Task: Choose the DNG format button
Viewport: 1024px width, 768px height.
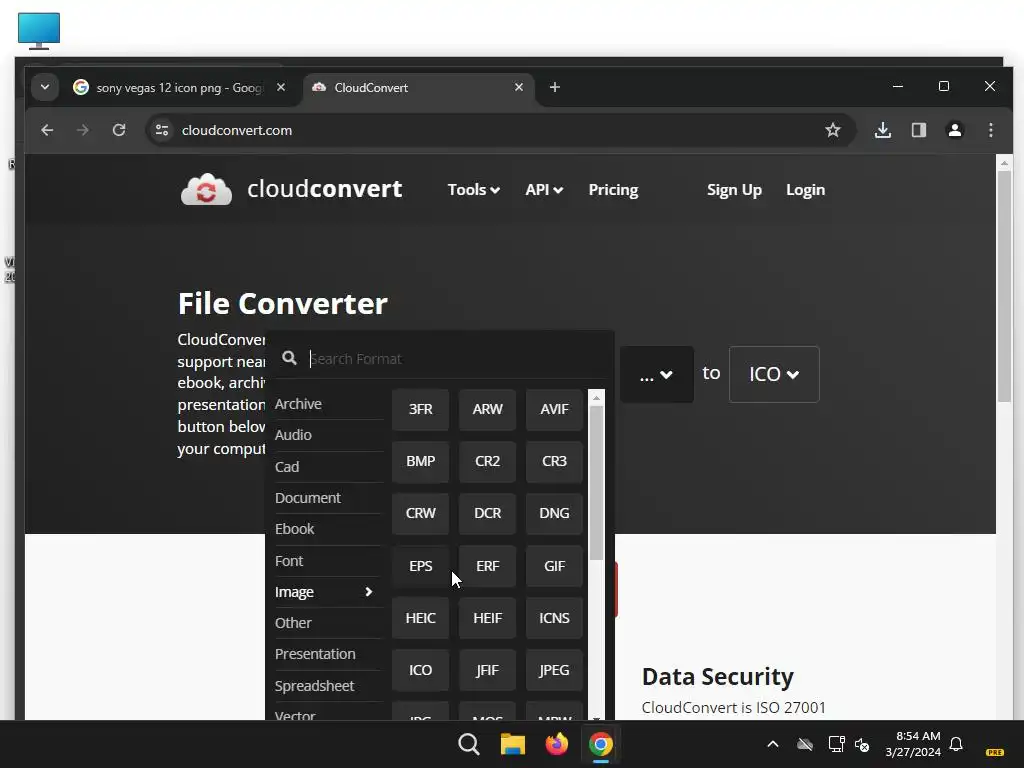Action: pos(554,513)
